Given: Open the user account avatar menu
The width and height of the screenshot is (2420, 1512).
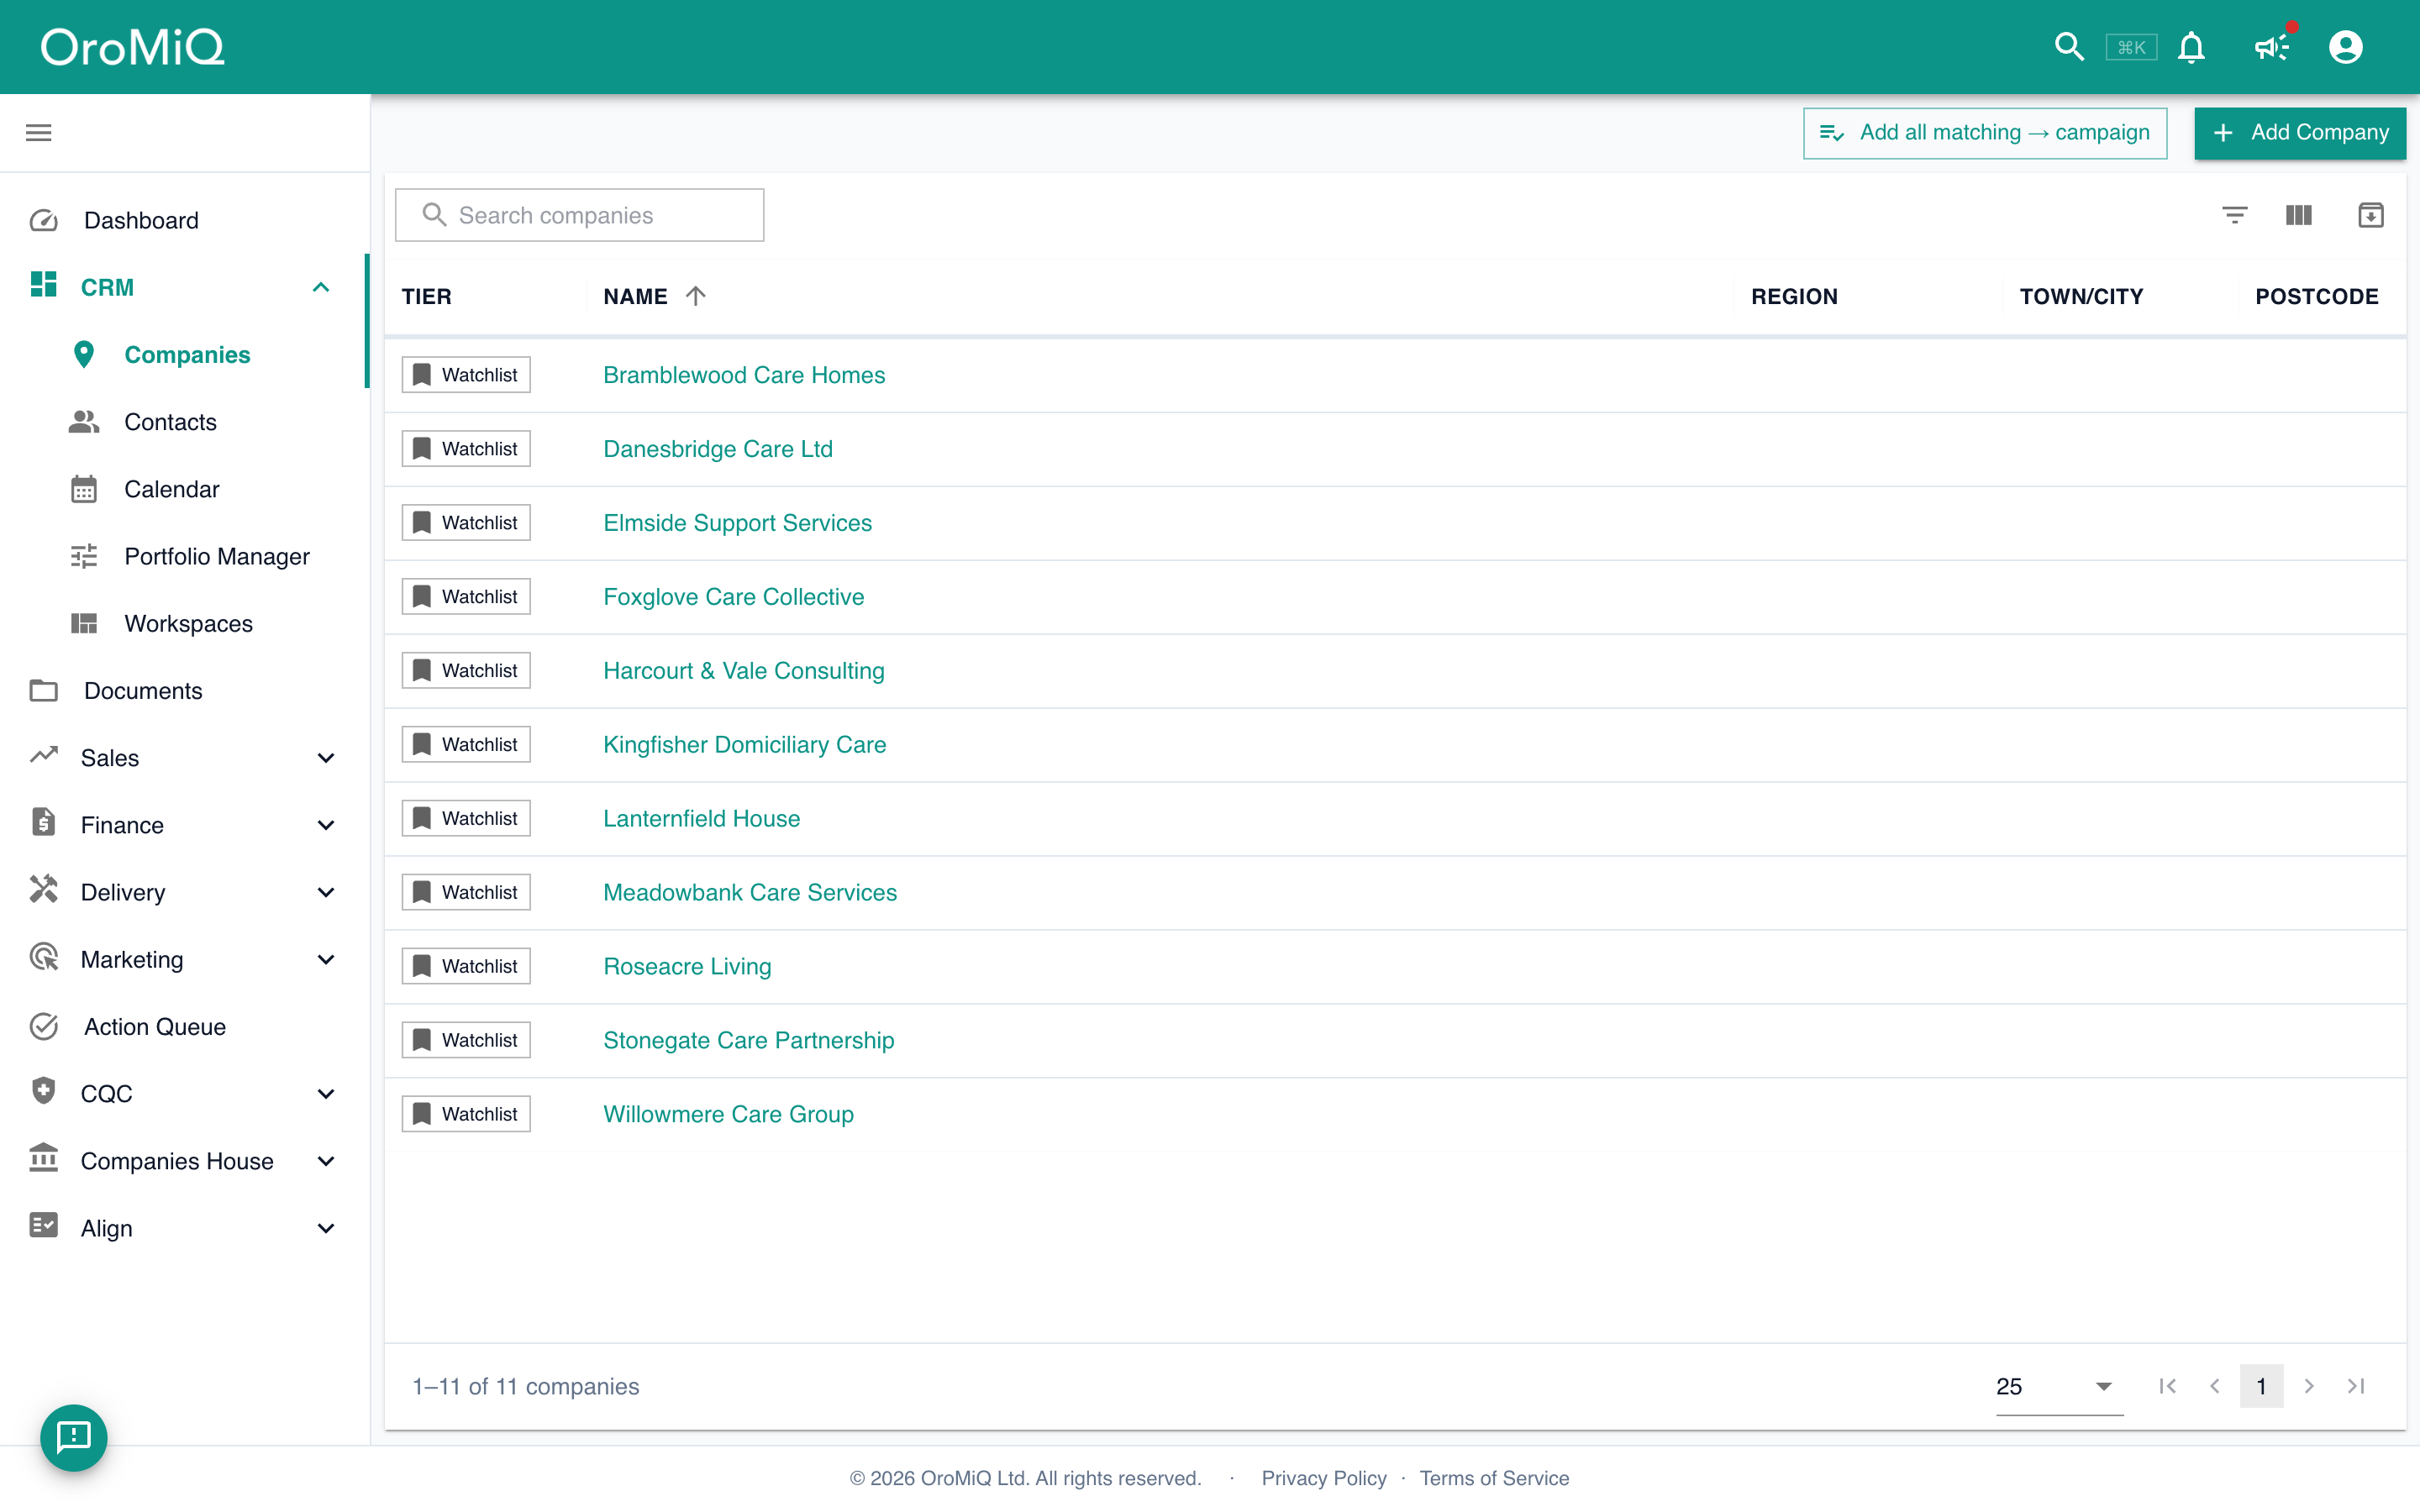Looking at the screenshot, I should tap(2345, 47).
